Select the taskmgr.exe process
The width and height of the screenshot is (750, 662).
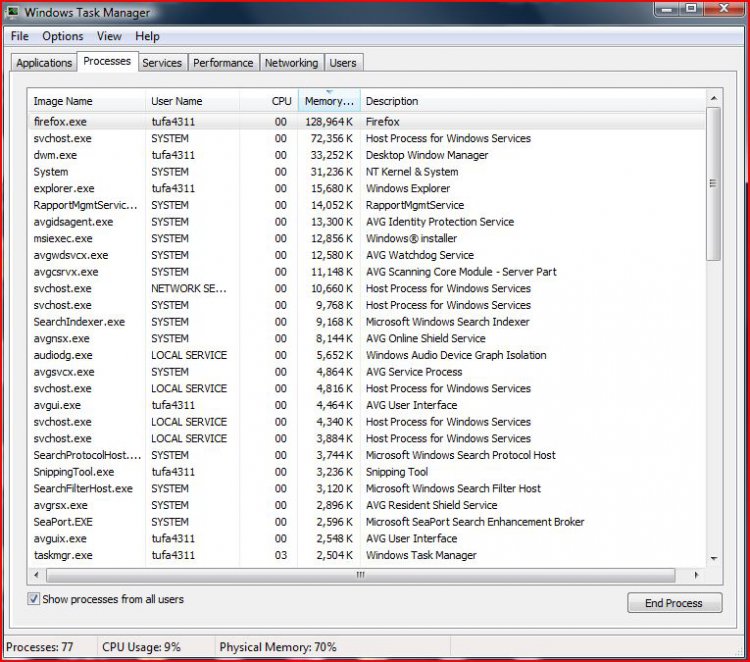pos(366,555)
